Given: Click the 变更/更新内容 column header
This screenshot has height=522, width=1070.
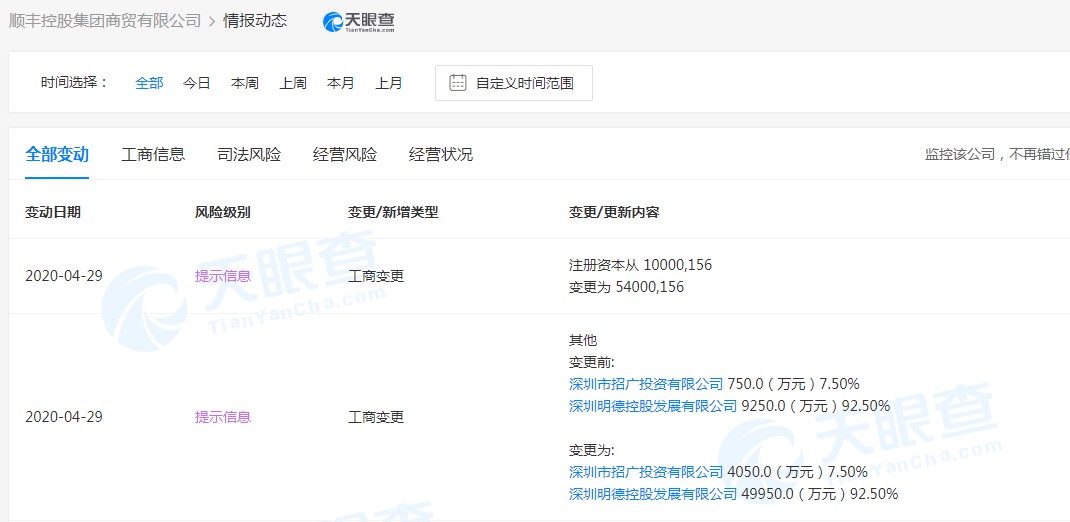Looking at the screenshot, I should [614, 212].
